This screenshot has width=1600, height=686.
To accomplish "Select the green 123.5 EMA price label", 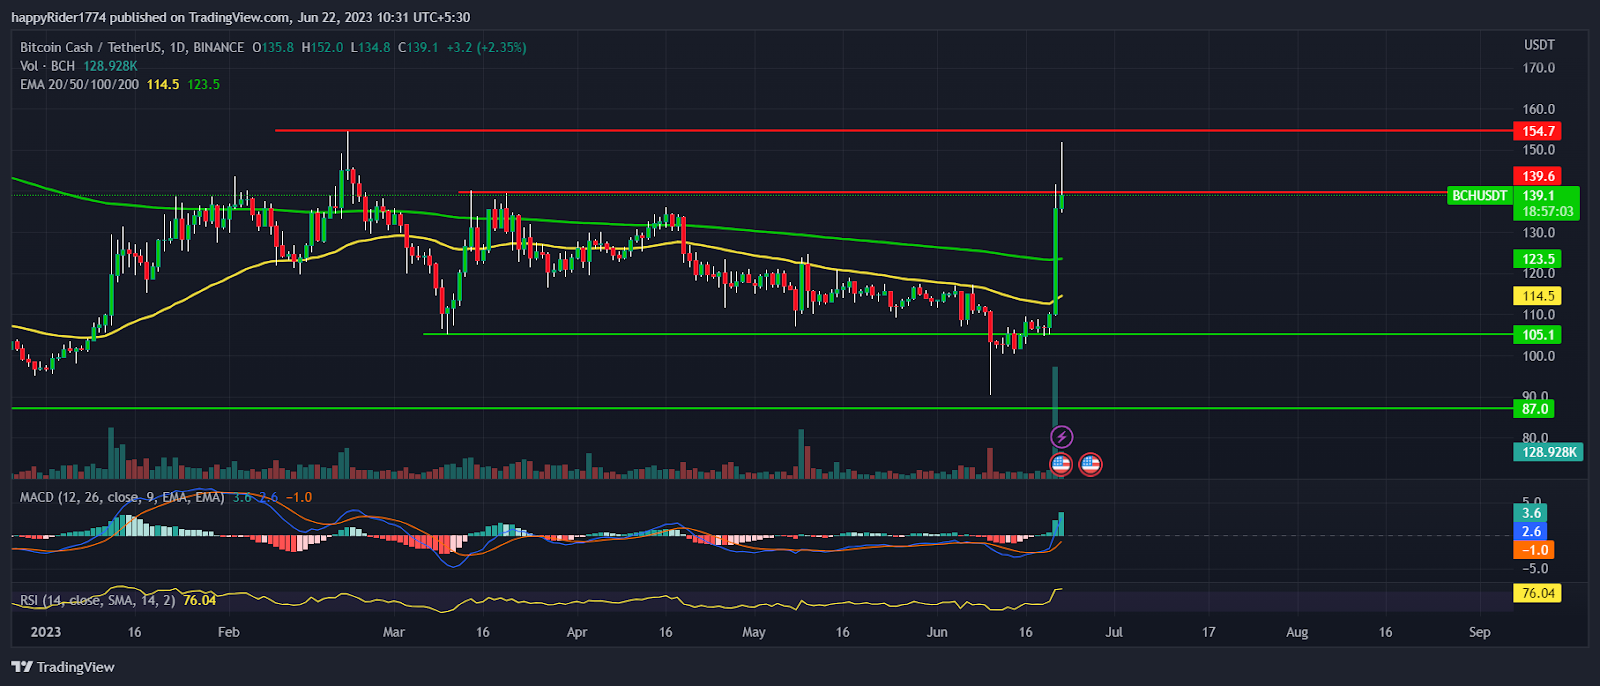I will click(x=1539, y=259).
